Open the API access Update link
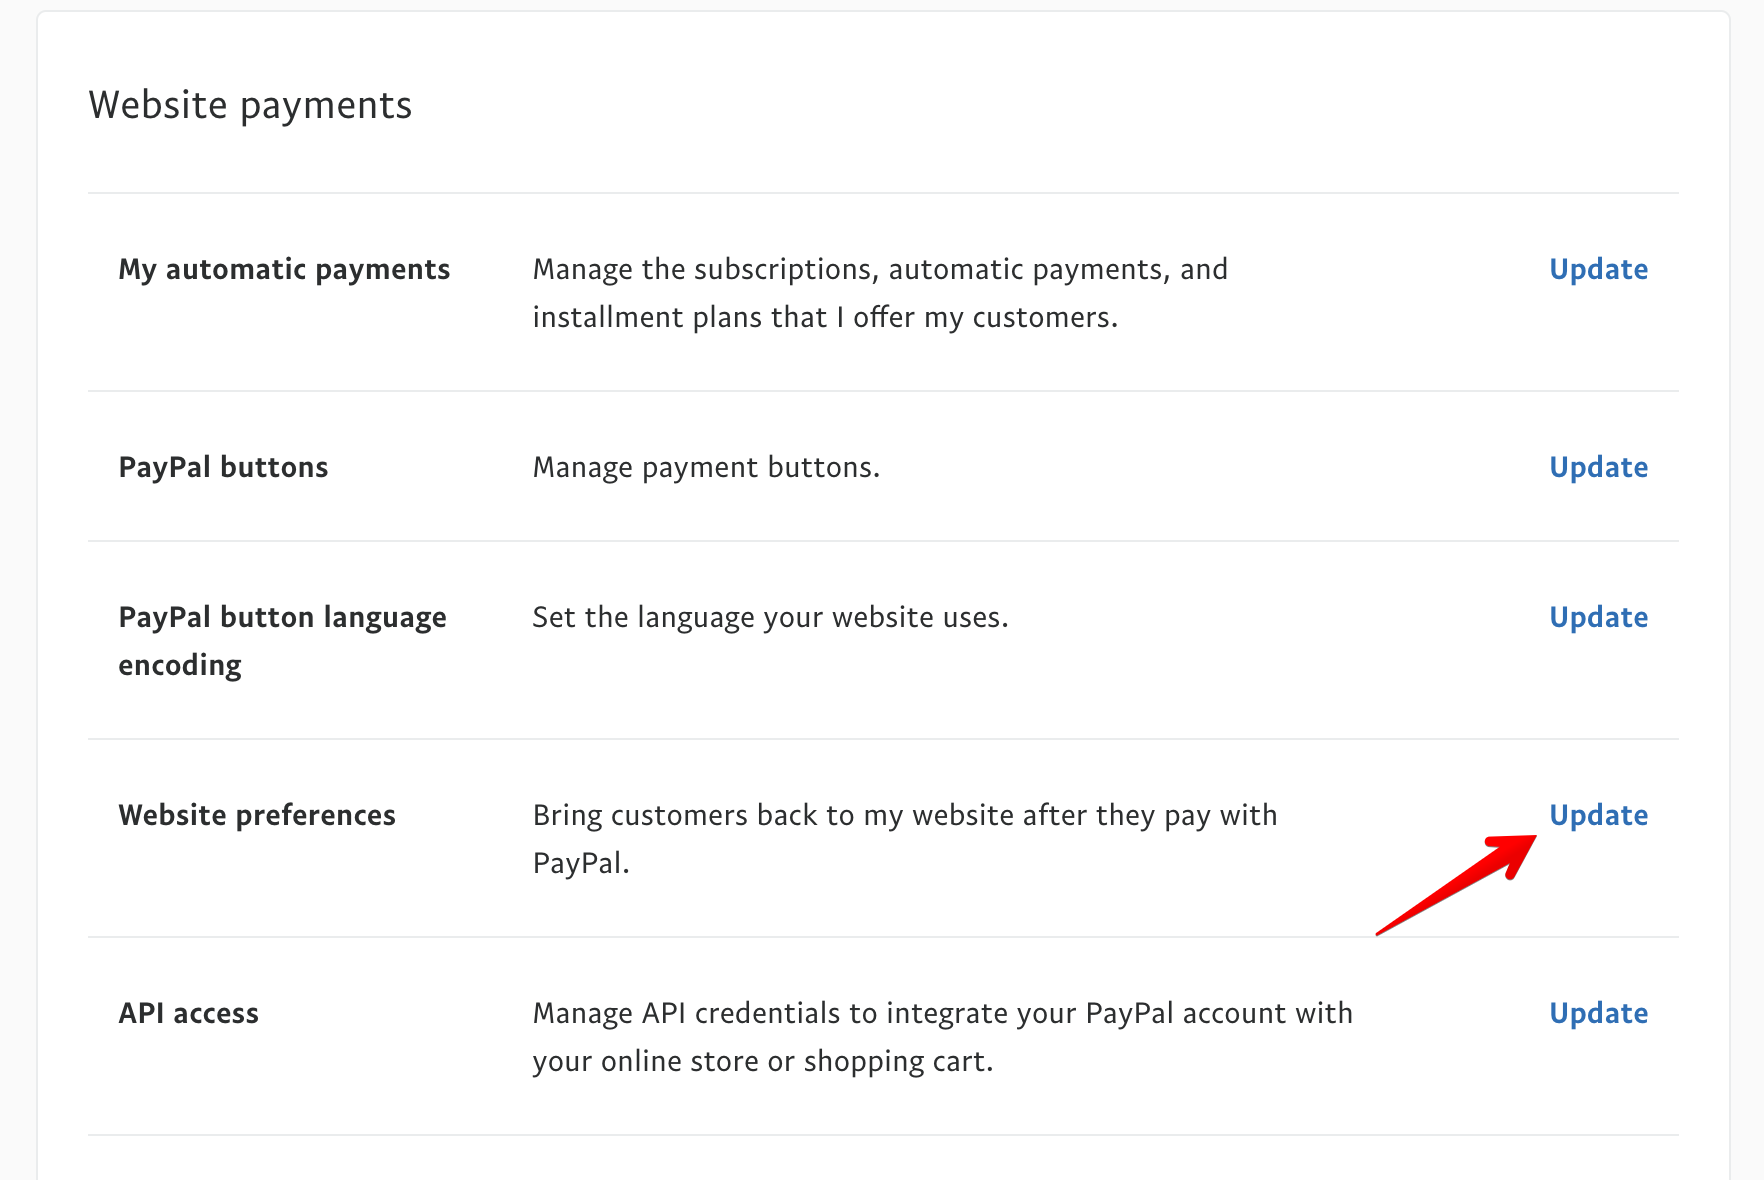The image size is (1764, 1180). tap(1598, 1013)
